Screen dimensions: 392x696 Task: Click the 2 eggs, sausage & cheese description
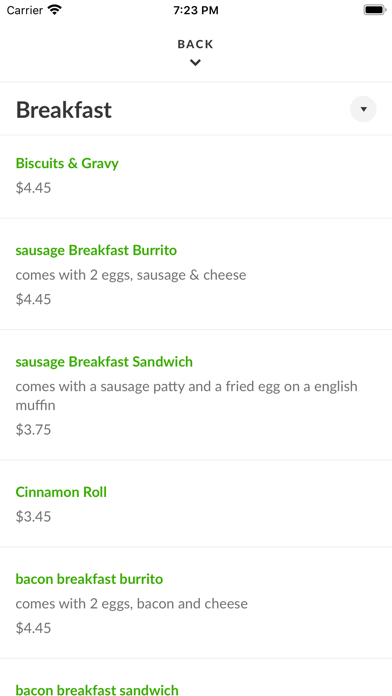pos(131,275)
